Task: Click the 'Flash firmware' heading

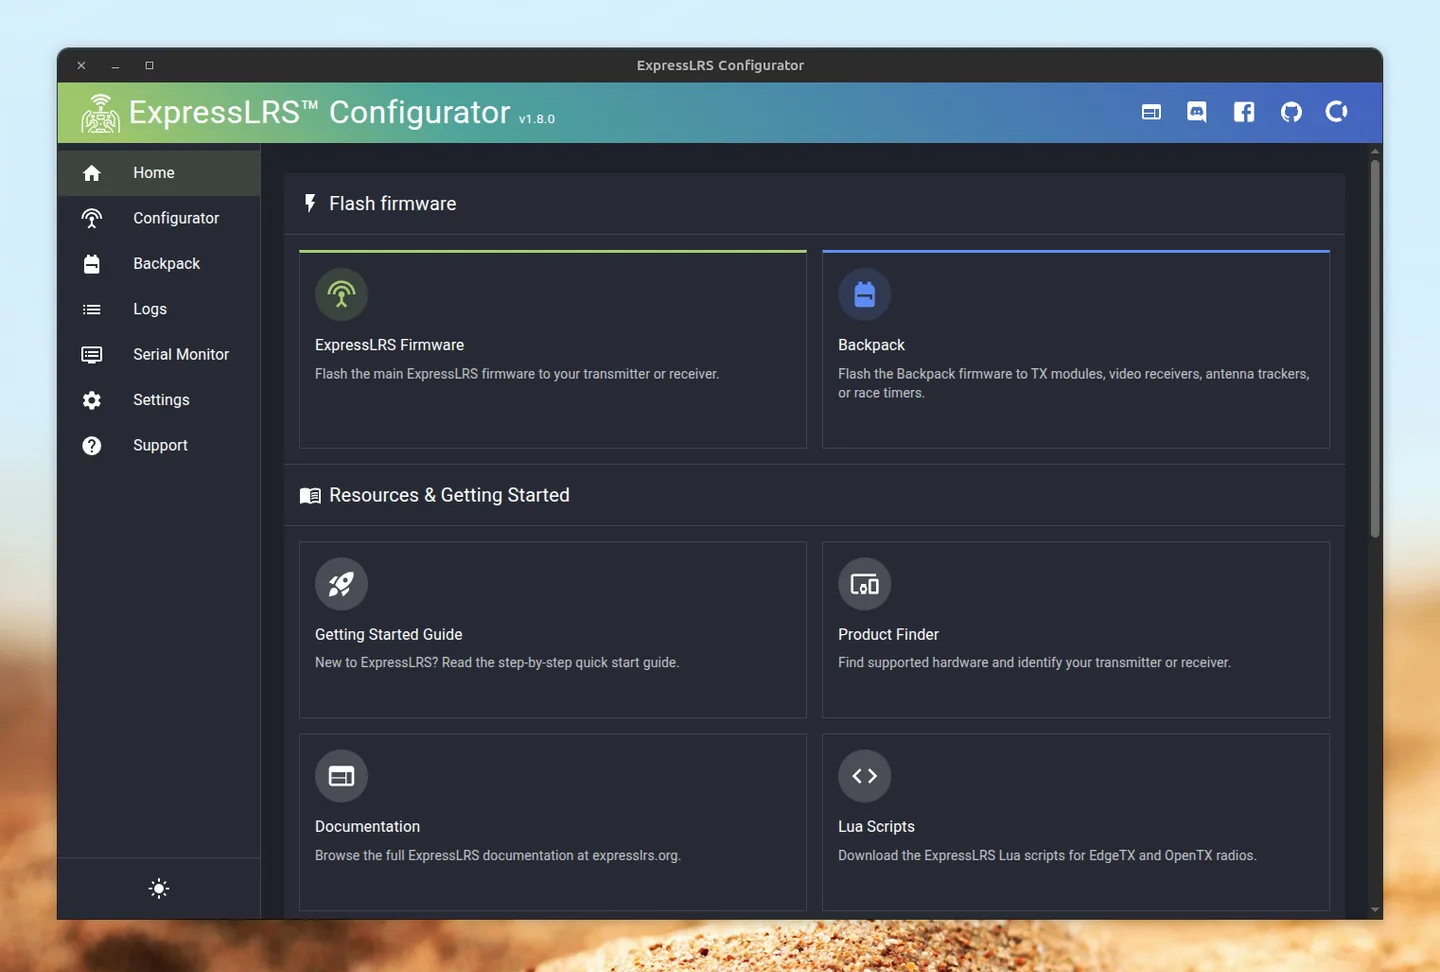Action: click(393, 204)
